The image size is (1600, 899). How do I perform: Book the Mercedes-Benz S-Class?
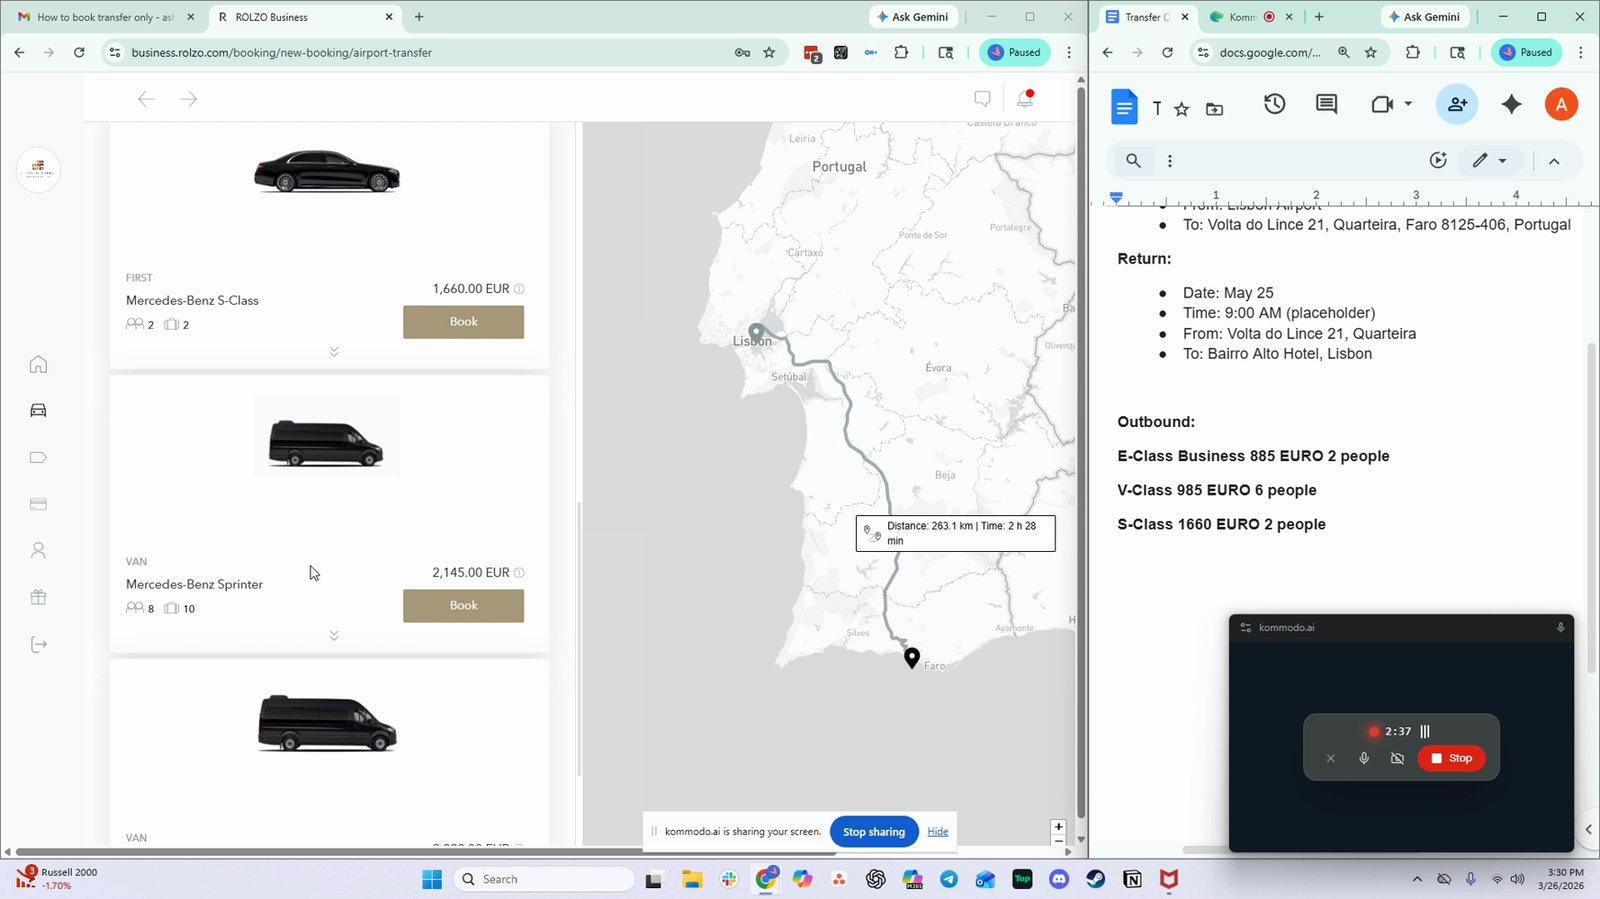tap(463, 322)
